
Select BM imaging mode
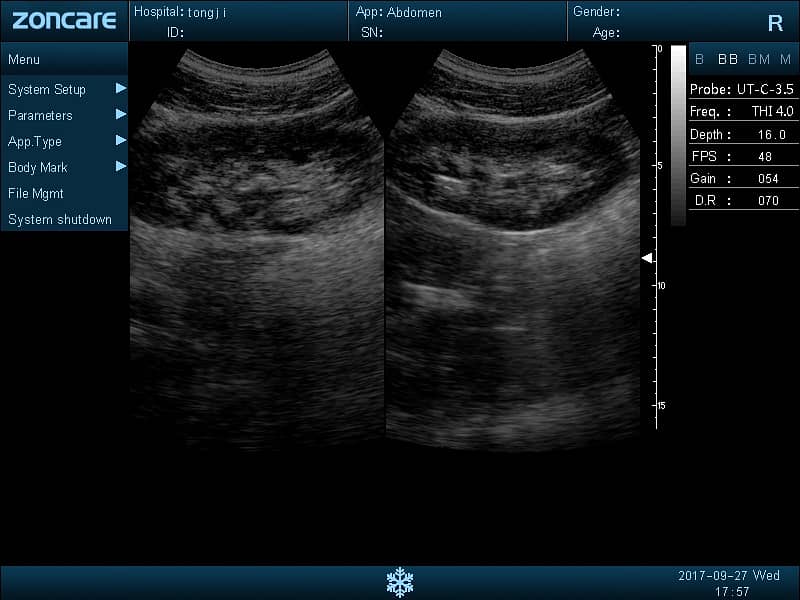point(758,59)
